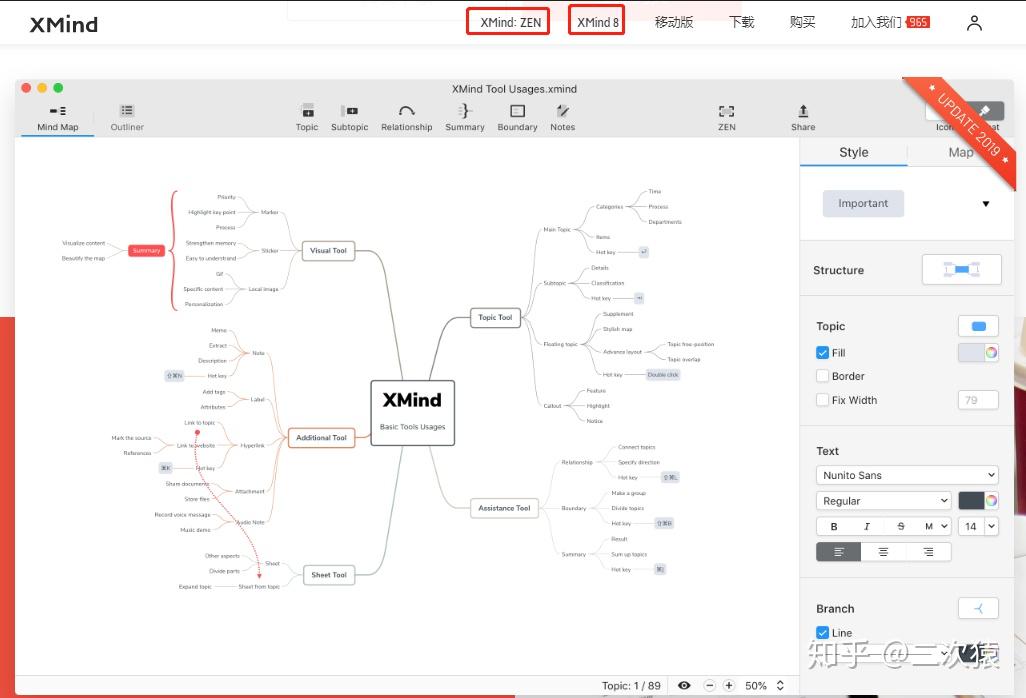Add a Relationship via toolbar
This screenshot has height=698, width=1026.
point(406,118)
